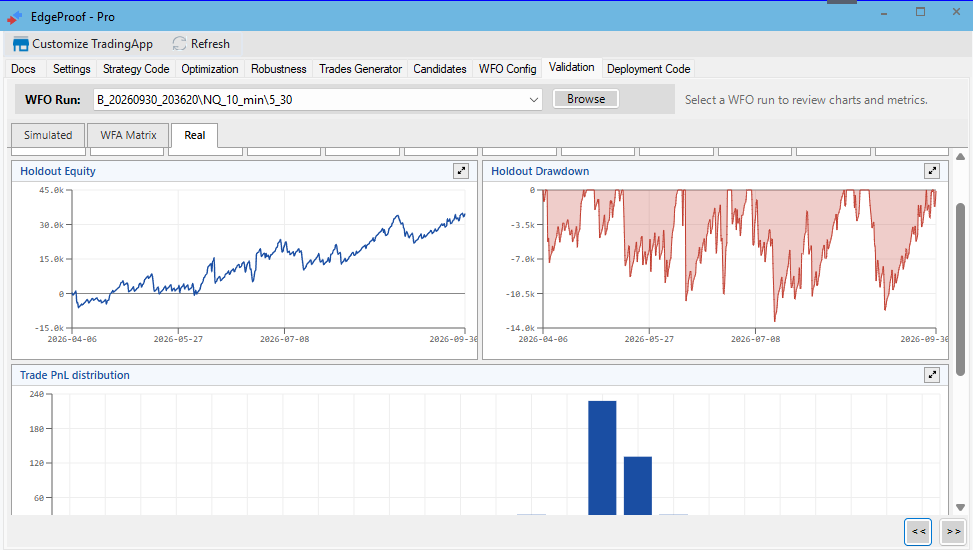Open the WFO Config tab
The image size is (973, 550).
tap(508, 69)
